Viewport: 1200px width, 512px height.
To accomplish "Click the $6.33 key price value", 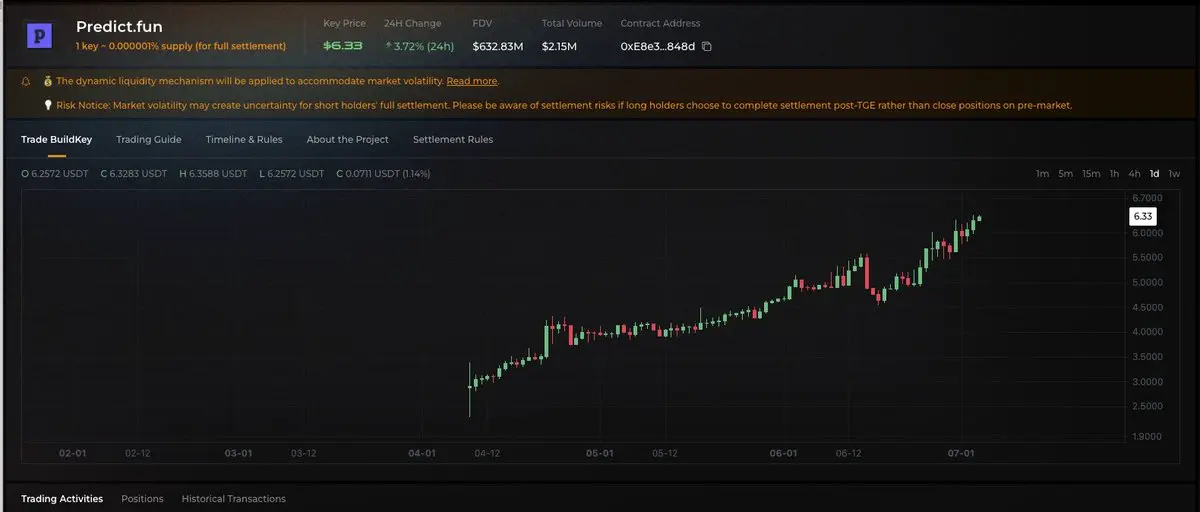I will pyautogui.click(x=343, y=46).
